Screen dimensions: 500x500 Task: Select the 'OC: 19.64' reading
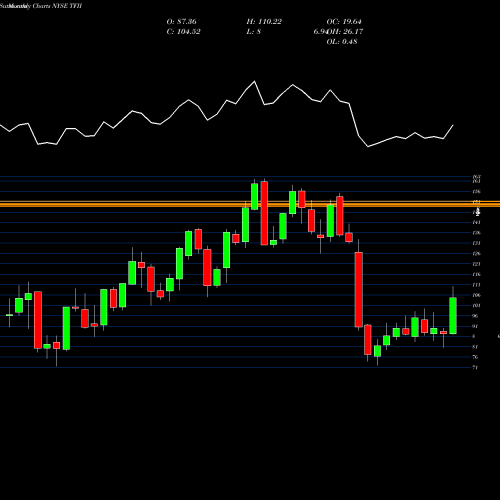tap(344, 22)
